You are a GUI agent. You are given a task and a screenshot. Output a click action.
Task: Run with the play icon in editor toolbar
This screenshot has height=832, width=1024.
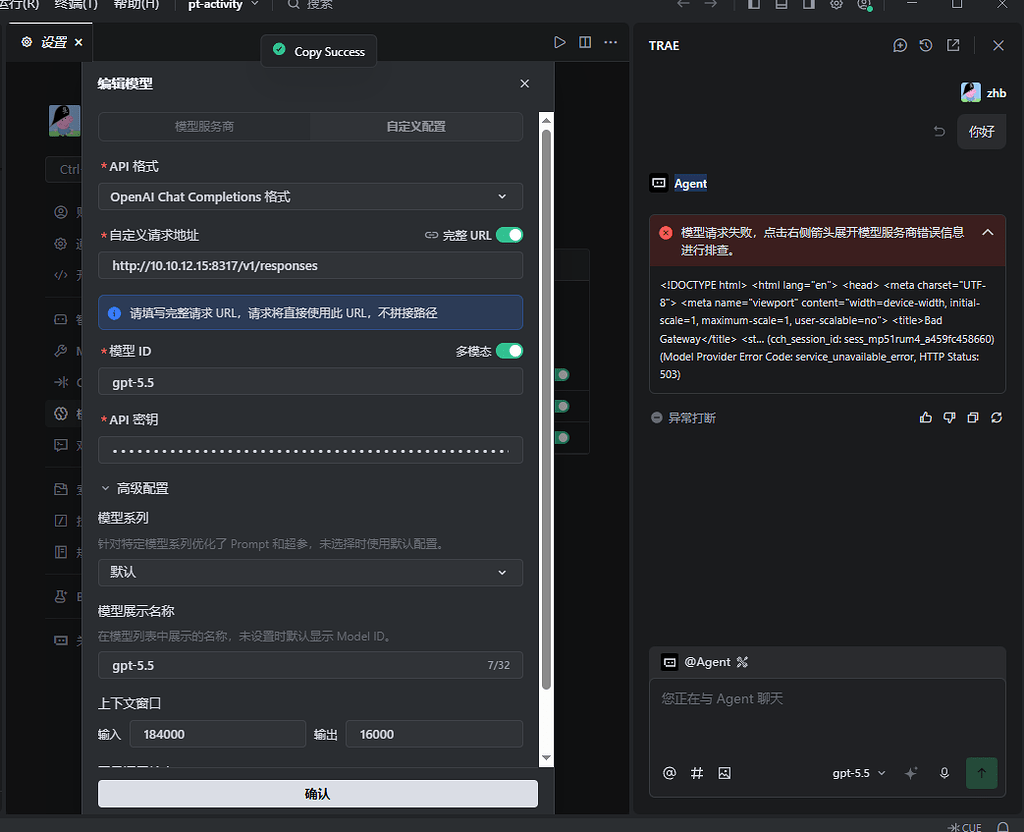pyautogui.click(x=560, y=42)
